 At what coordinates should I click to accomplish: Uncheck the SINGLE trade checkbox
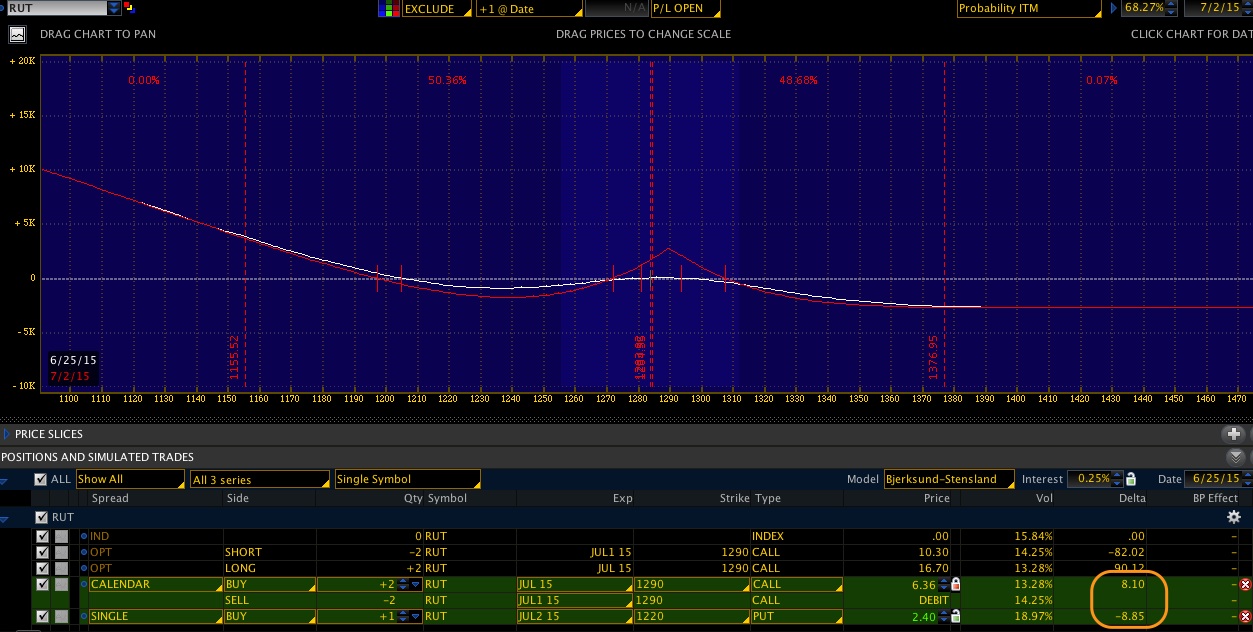click(x=41, y=616)
